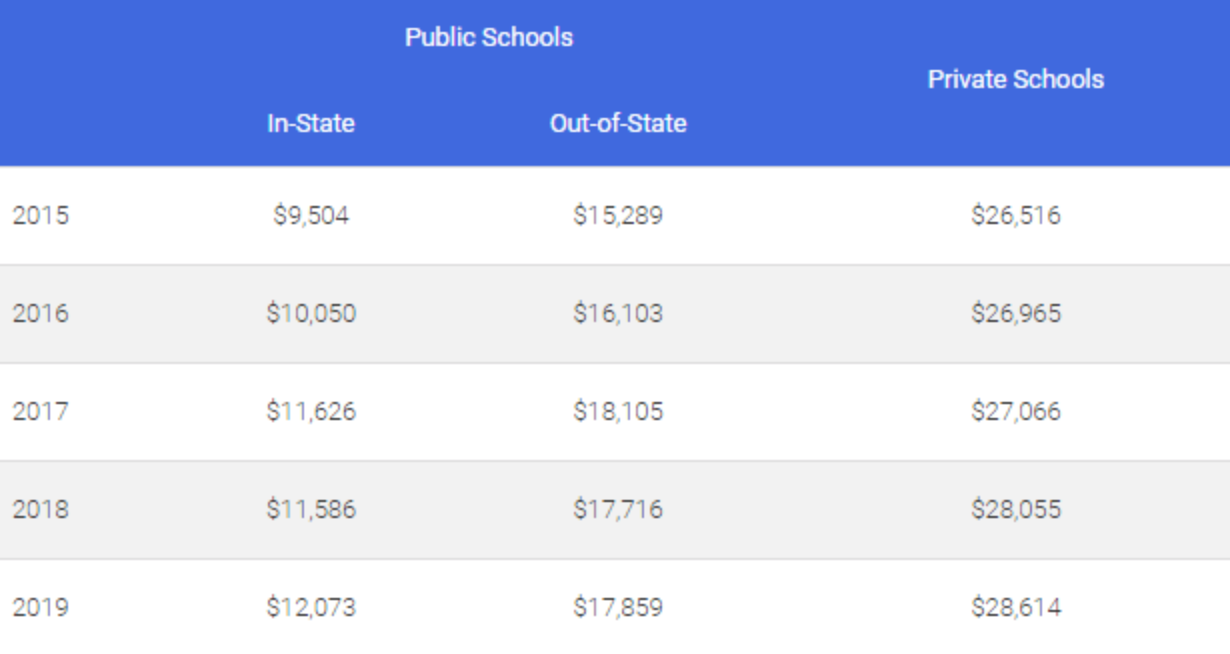Select the 2016 year row label
This screenshot has height=654, width=1230.
[x=41, y=314]
